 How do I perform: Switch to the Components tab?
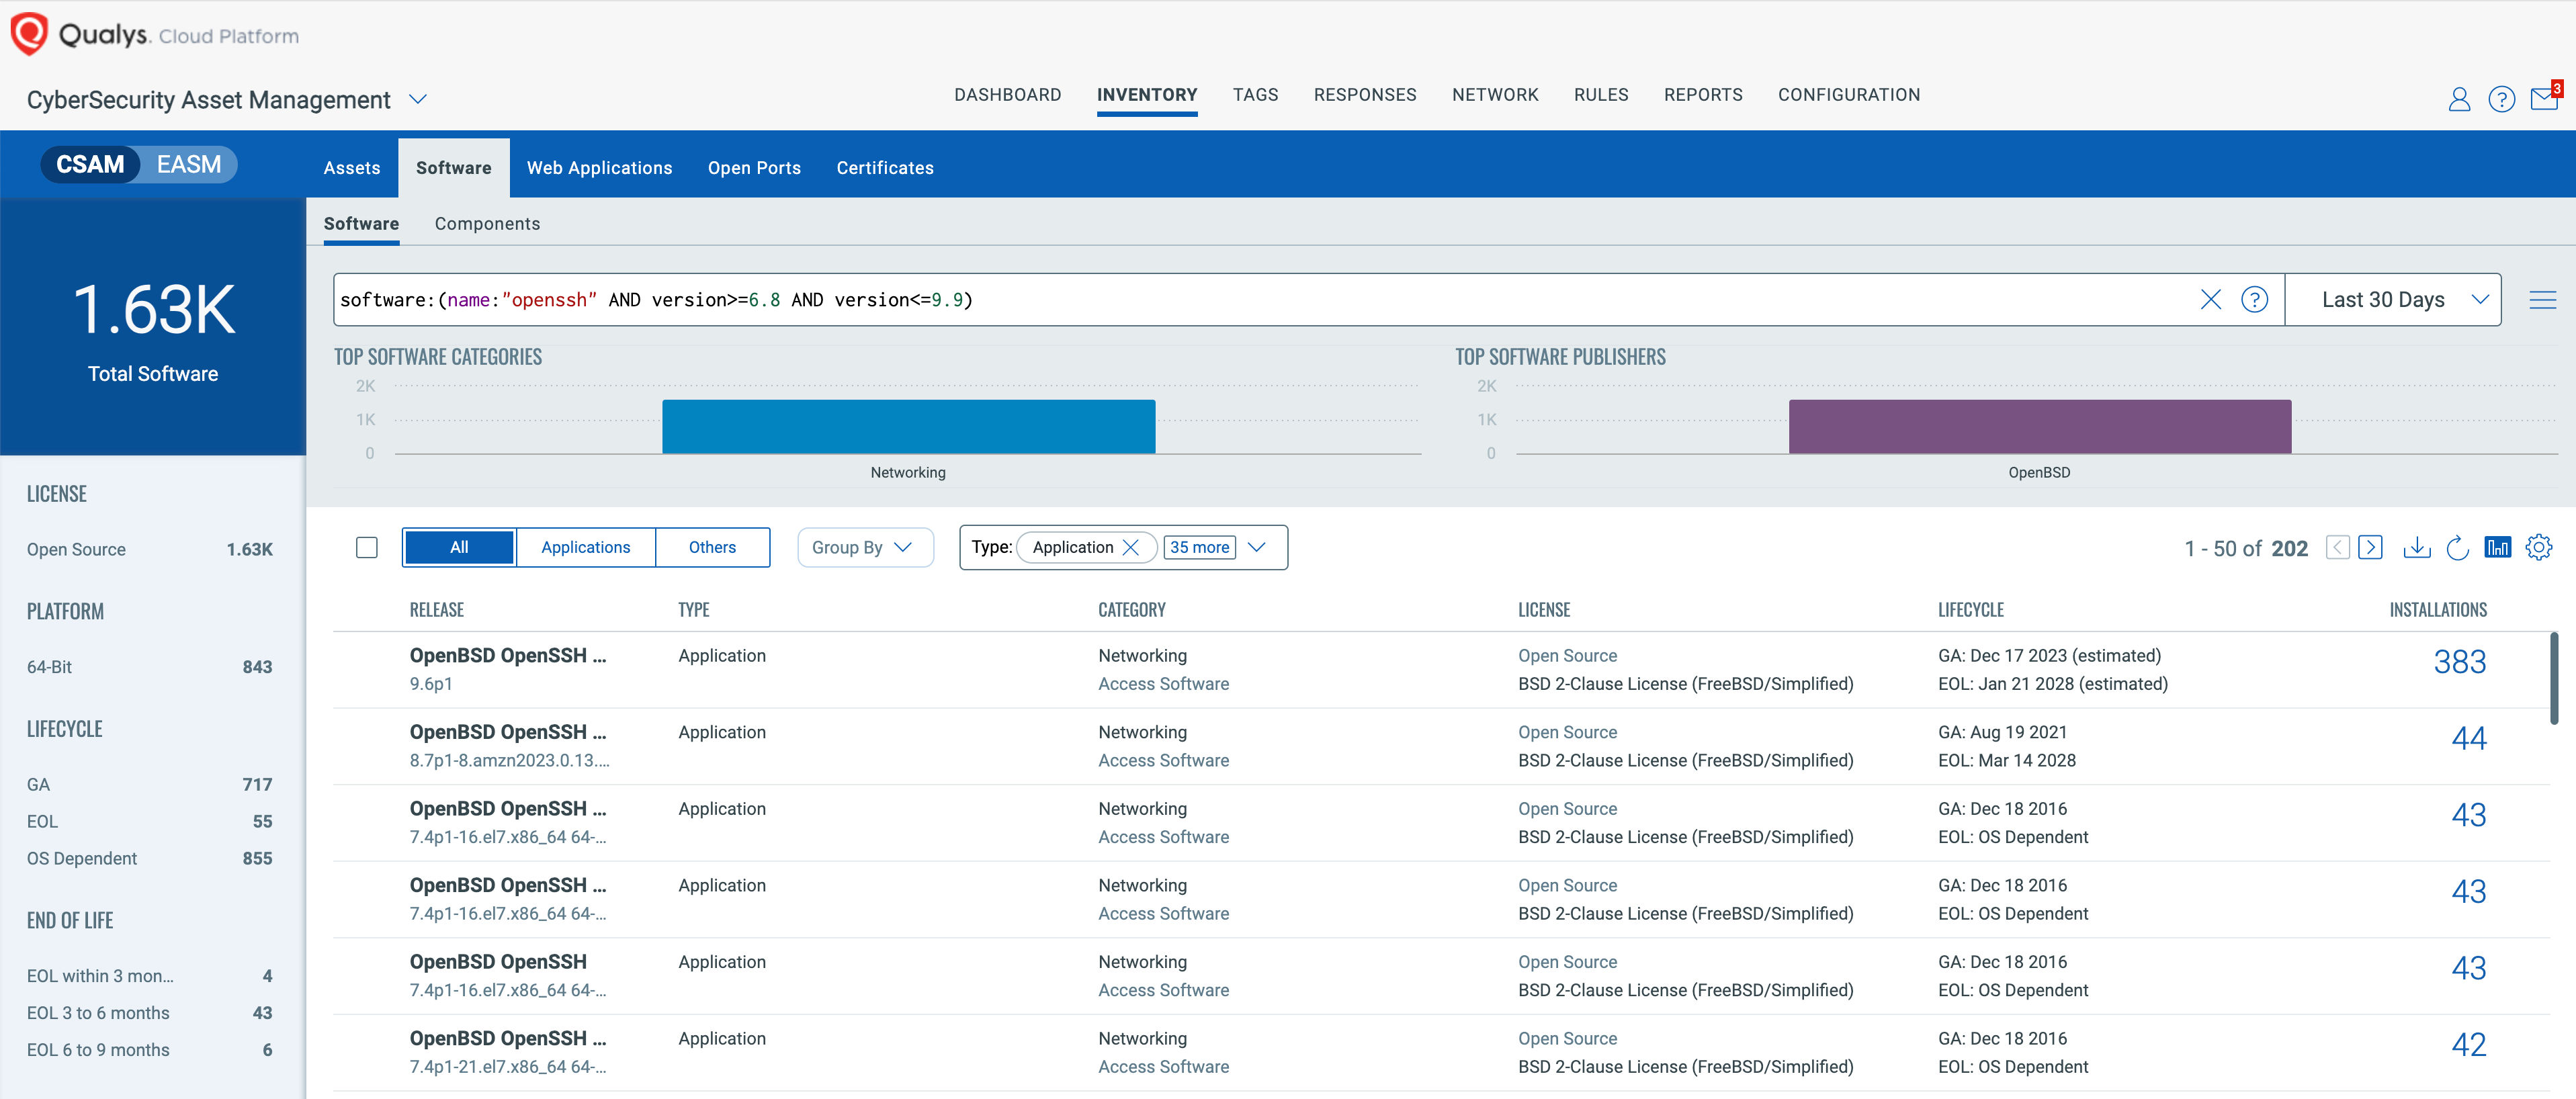[x=487, y=223]
